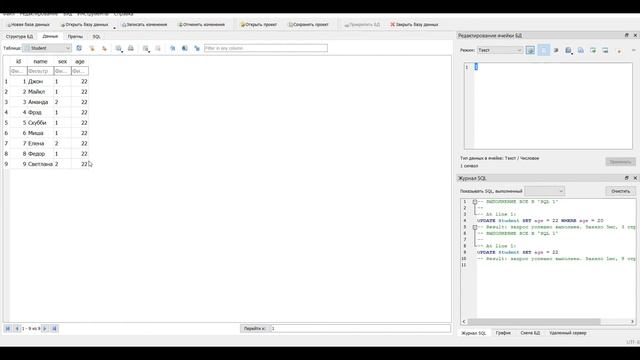Set cell value to NULL icon
Image resolution: width=640 pixels, height=360 pixels.
[x=605, y=50]
